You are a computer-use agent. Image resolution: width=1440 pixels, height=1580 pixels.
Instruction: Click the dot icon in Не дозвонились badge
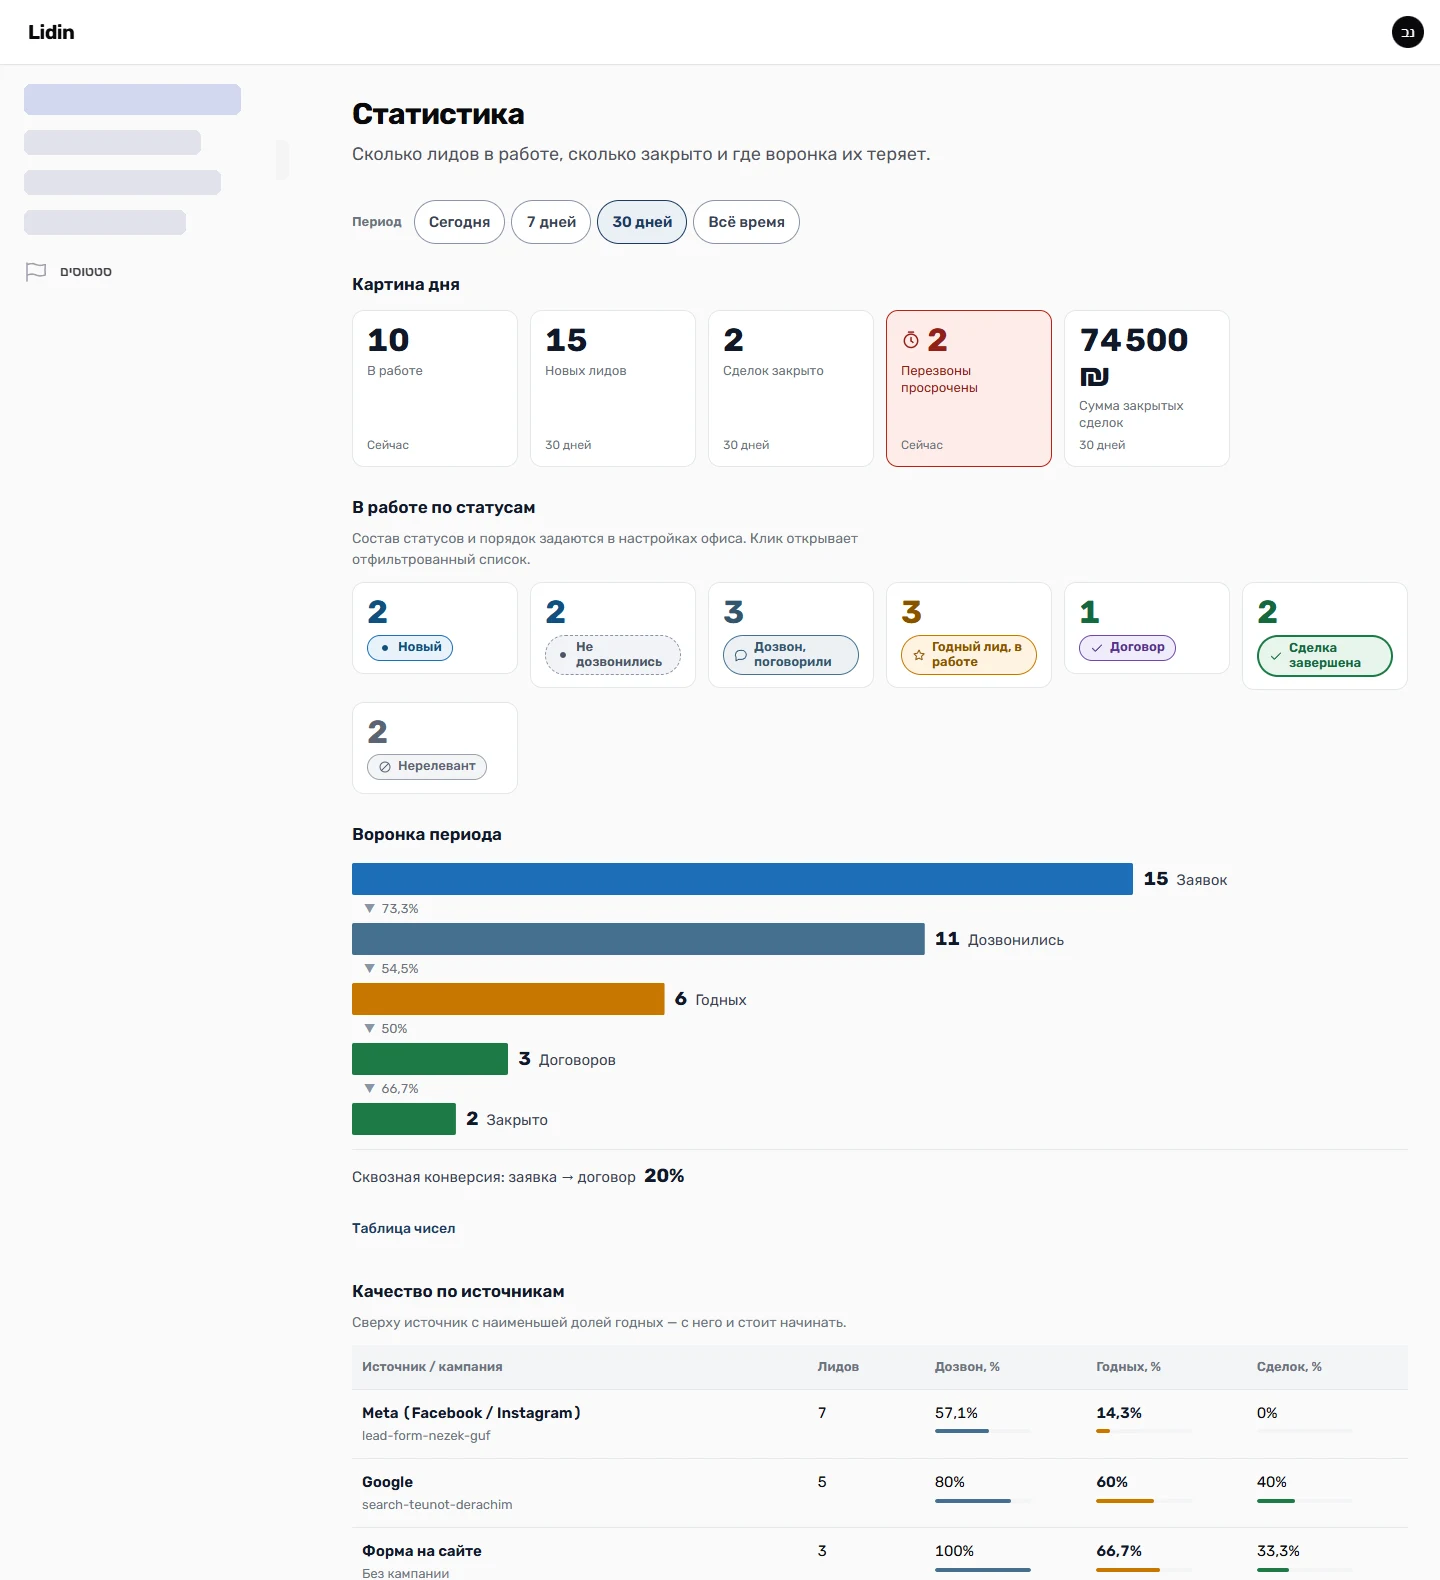coord(563,655)
